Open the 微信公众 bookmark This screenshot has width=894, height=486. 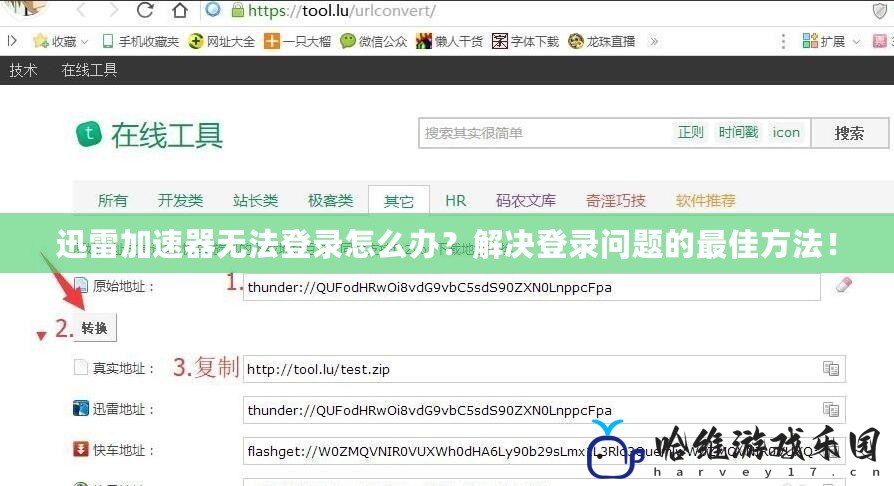(x=373, y=42)
